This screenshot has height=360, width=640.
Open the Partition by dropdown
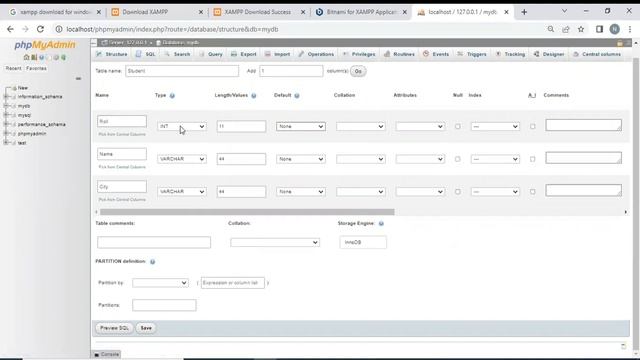click(160, 283)
